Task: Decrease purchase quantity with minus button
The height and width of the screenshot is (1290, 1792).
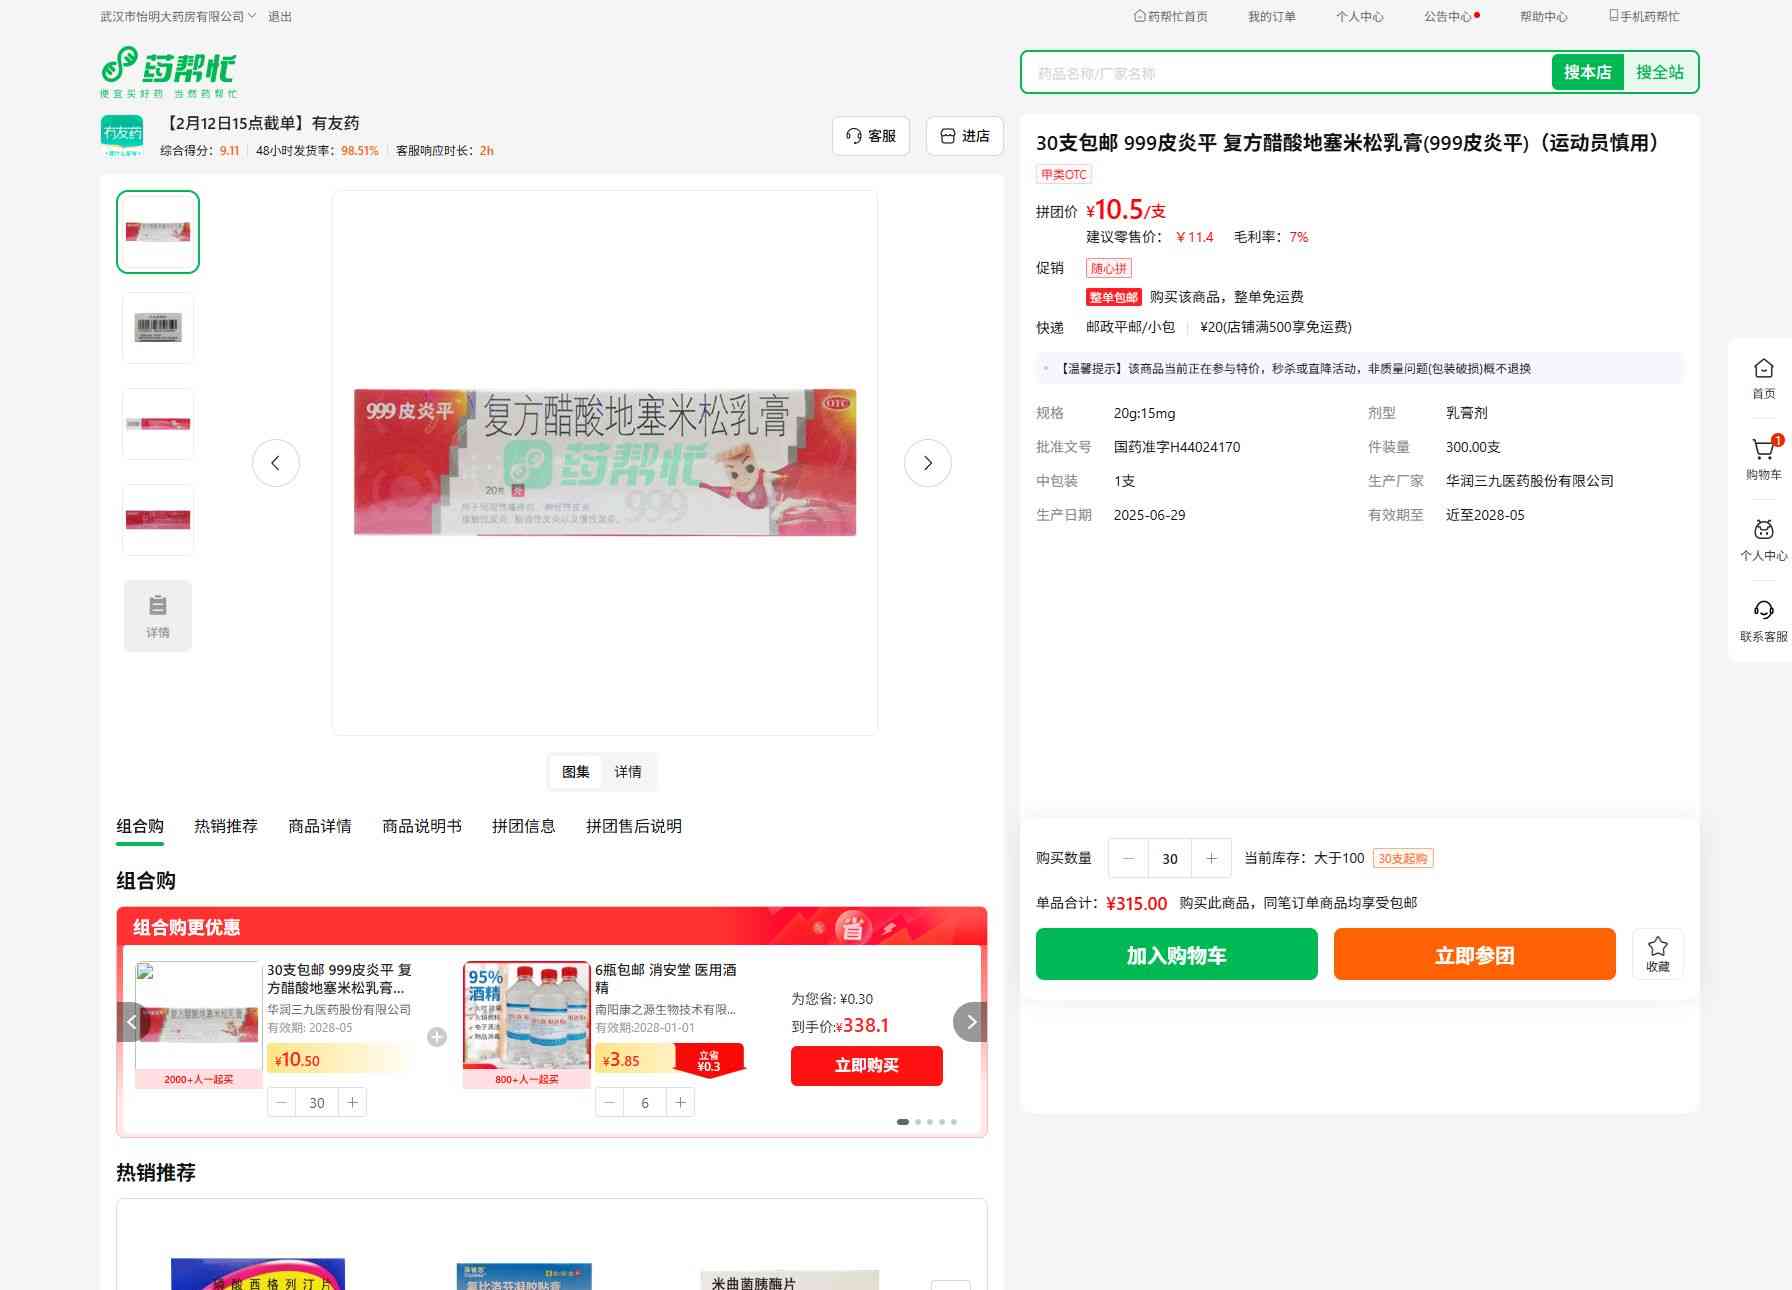Action: point(1129,858)
